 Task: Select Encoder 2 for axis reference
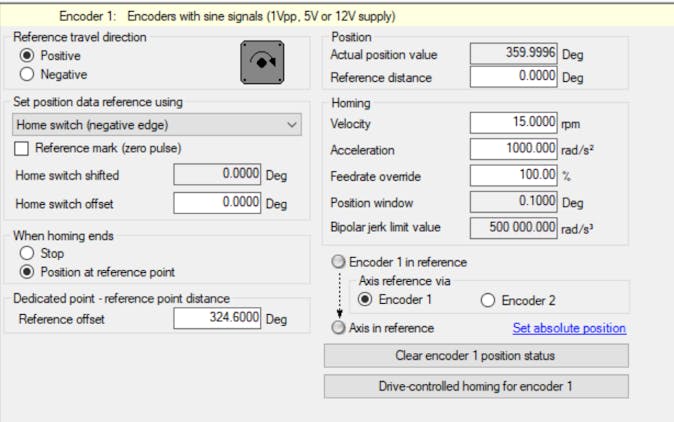(488, 299)
